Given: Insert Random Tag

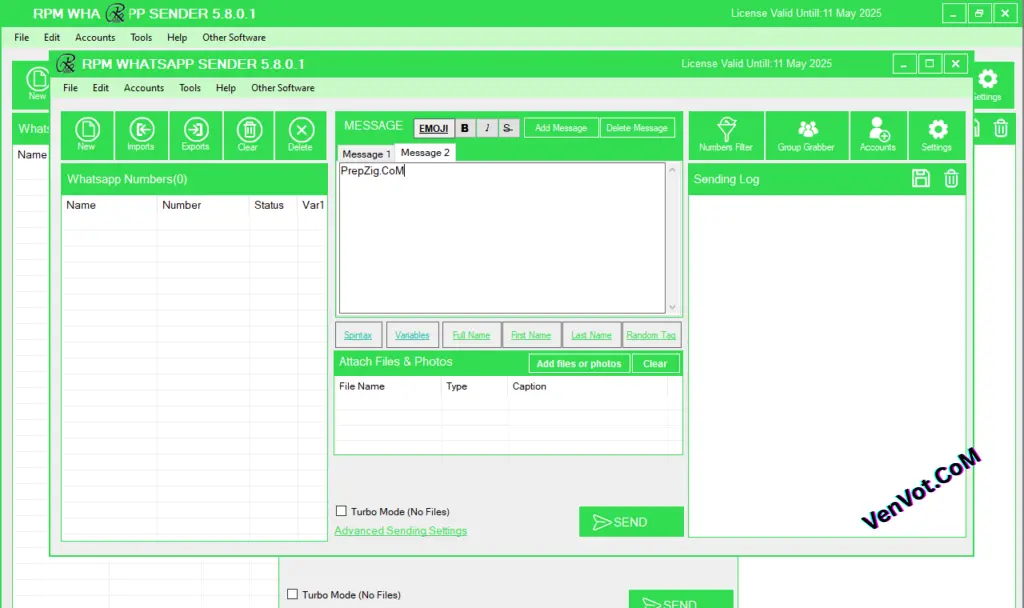Looking at the screenshot, I should tap(651, 335).
